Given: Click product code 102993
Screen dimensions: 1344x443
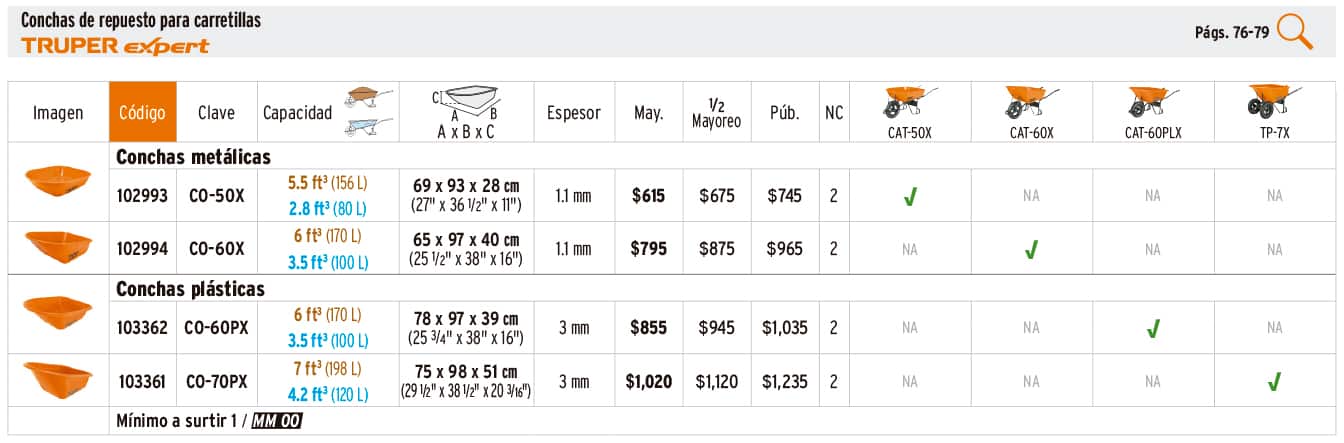Looking at the screenshot, I should click(143, 196).
